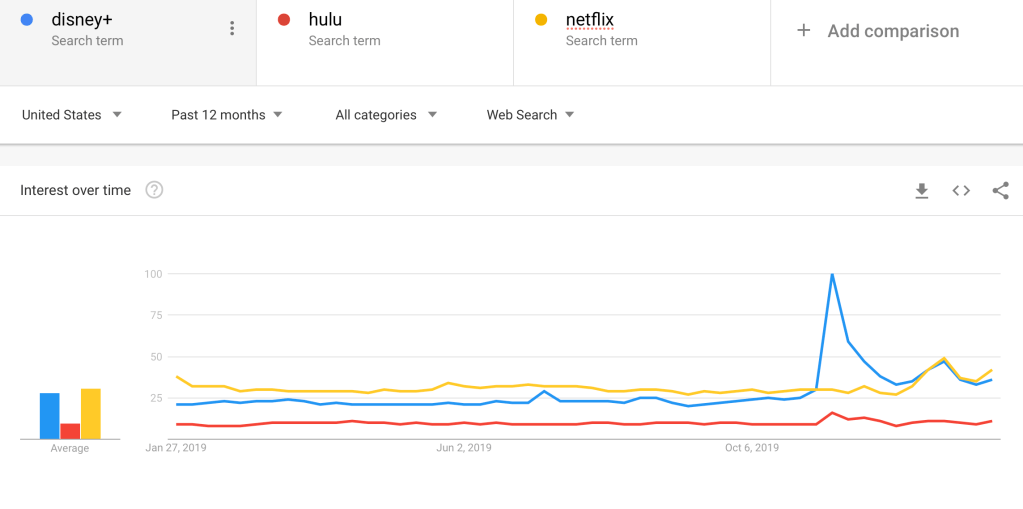Download the Interest over time CSV
This screenshot has width=1023, height=509.
(922, 191)
